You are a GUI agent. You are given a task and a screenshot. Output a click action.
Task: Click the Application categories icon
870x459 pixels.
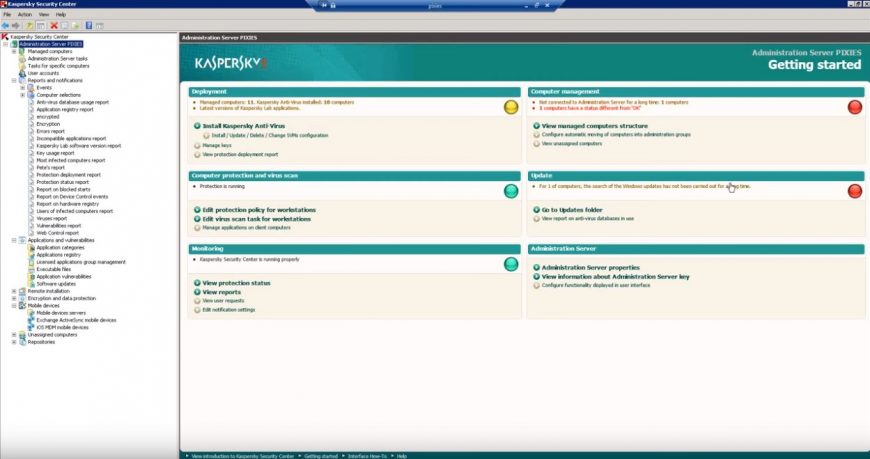click(x=31, y=248)
